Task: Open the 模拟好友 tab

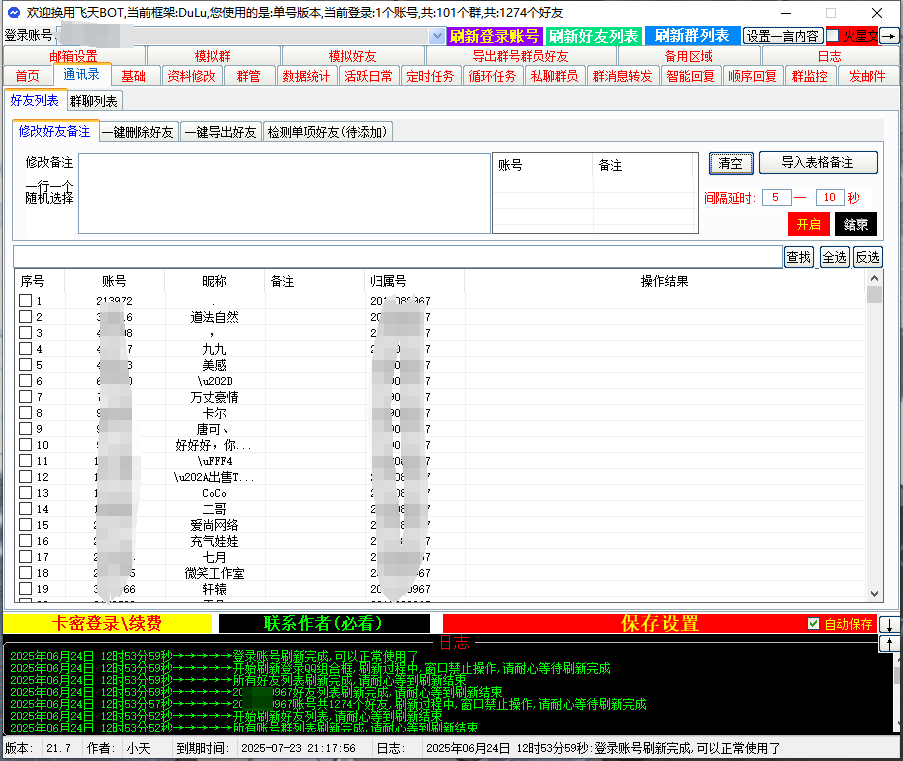Action: click(x=352, y=56)
